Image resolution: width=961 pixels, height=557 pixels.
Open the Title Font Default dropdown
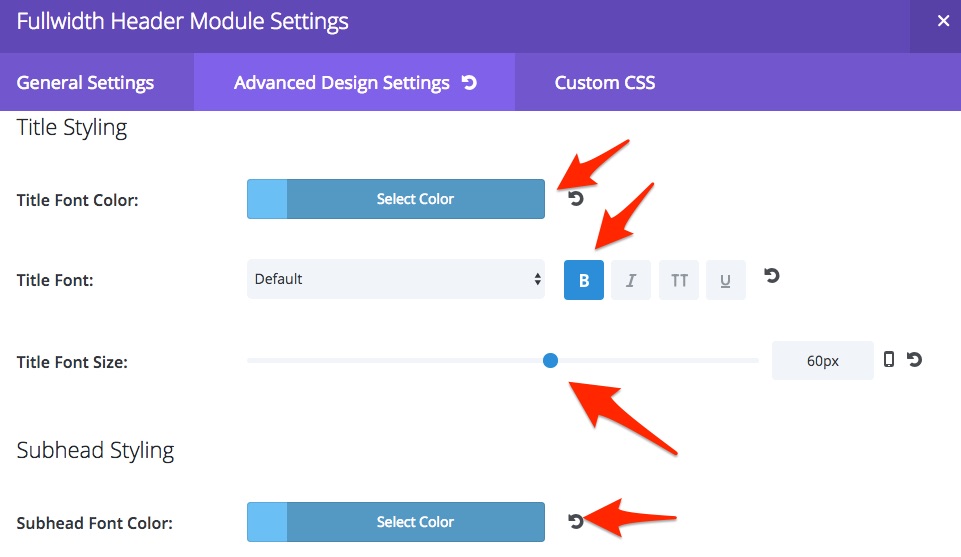396,279
